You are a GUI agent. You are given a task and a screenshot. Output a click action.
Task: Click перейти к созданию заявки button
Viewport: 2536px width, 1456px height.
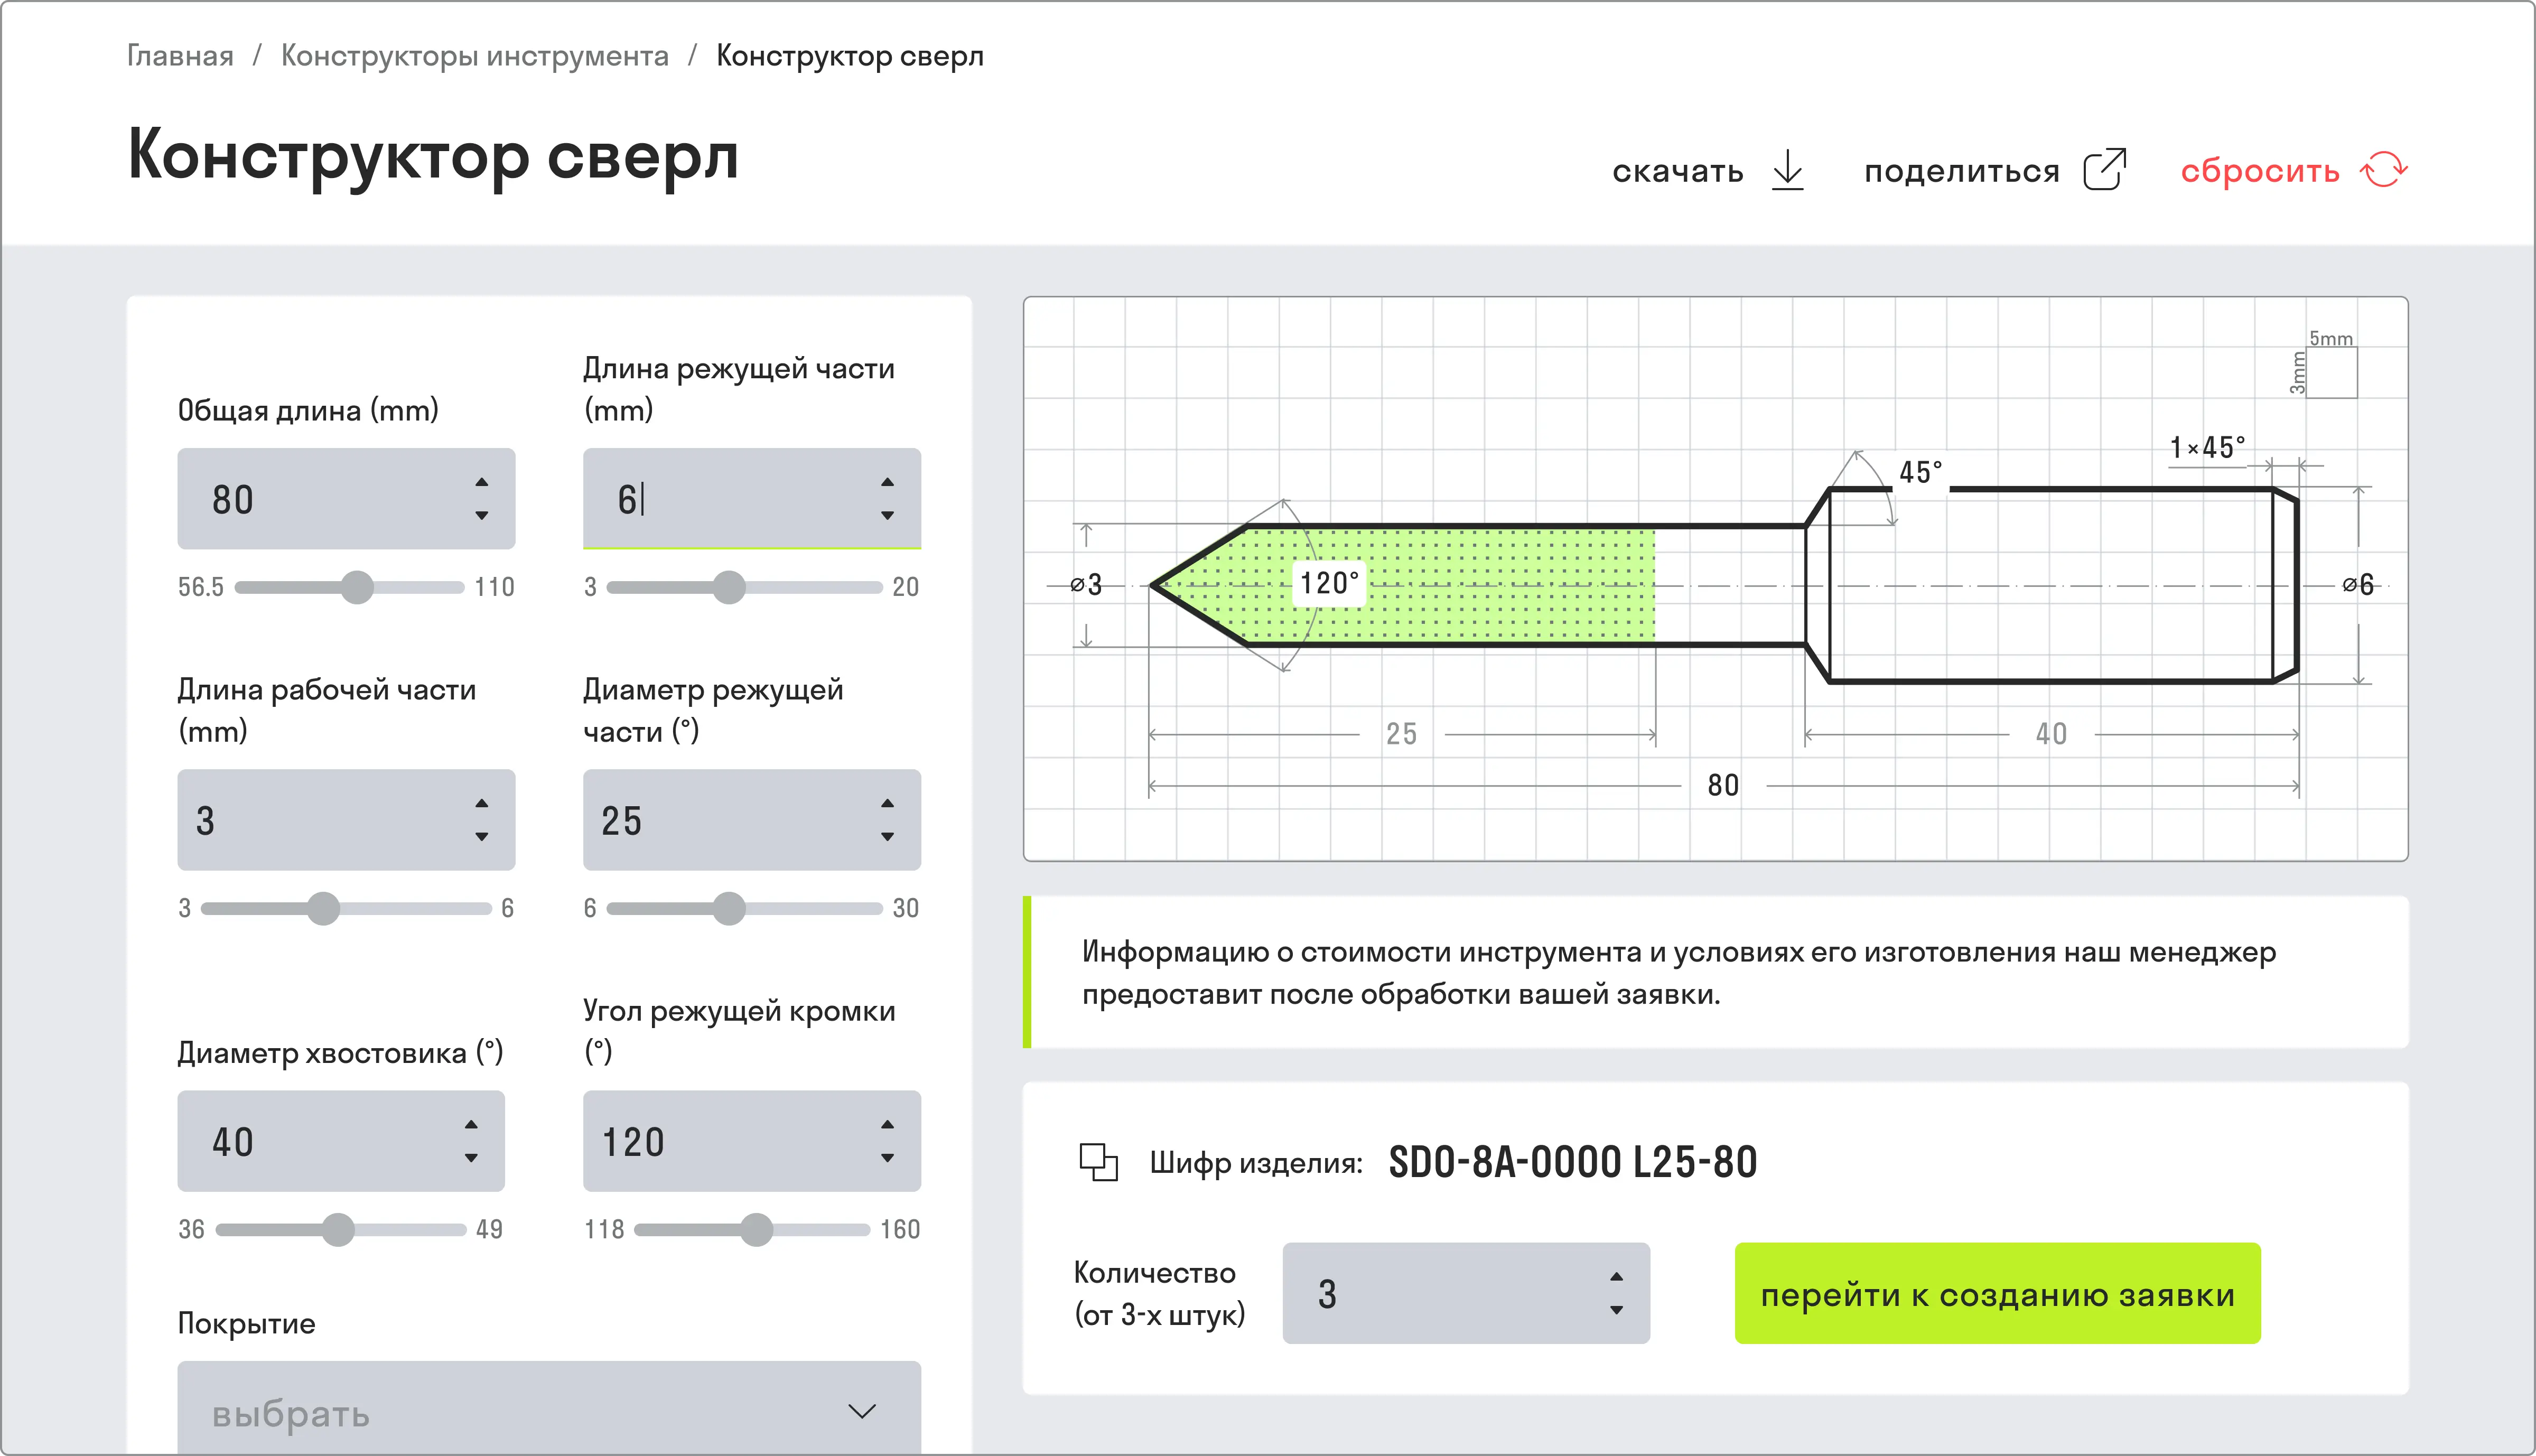click(1997, 1293)
